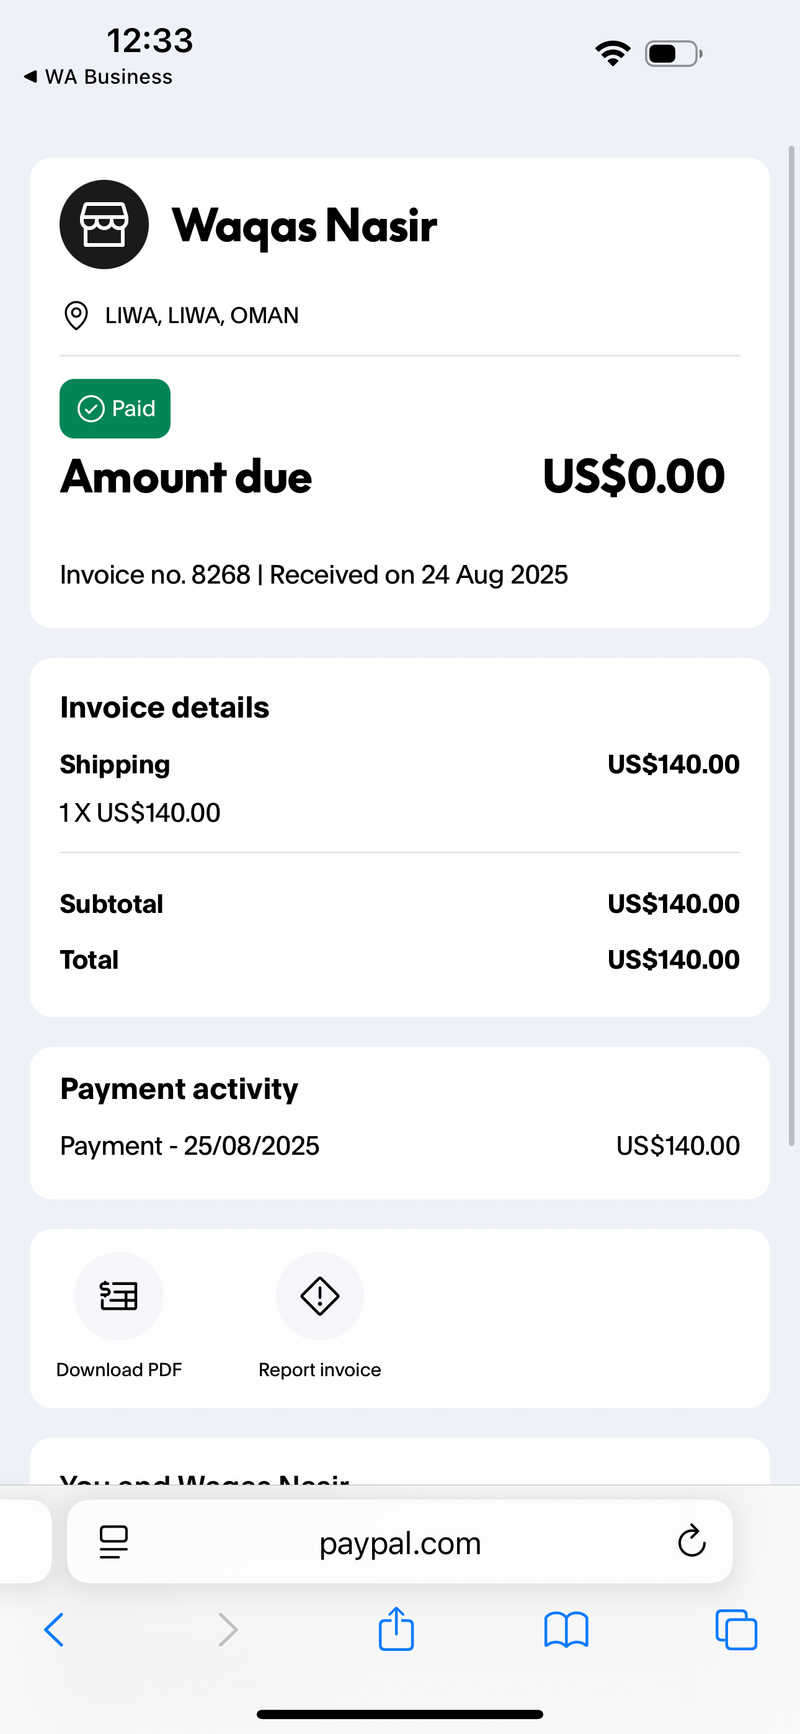Tap the Payment - 25/08/2025 entry
Screen dimensions: 800x1734
pyautogui.click(x=400, y=1146)
